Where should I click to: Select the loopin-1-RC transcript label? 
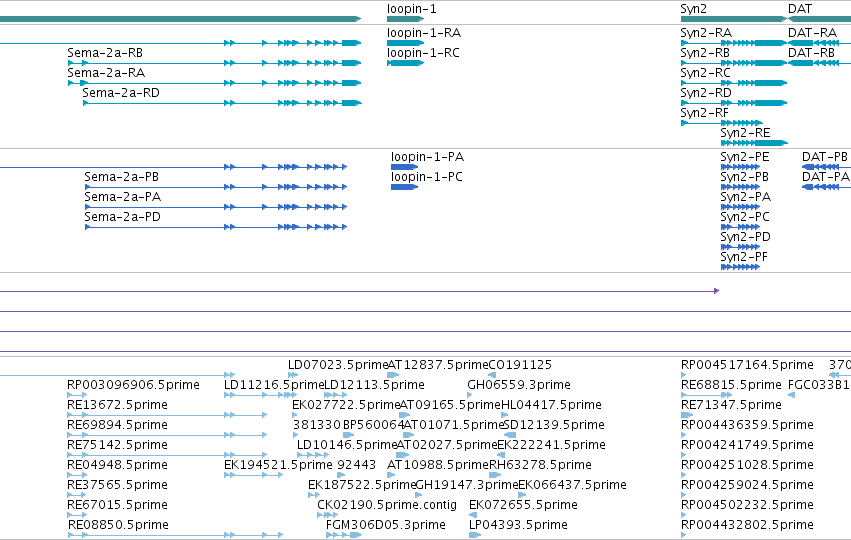point(423,53)
